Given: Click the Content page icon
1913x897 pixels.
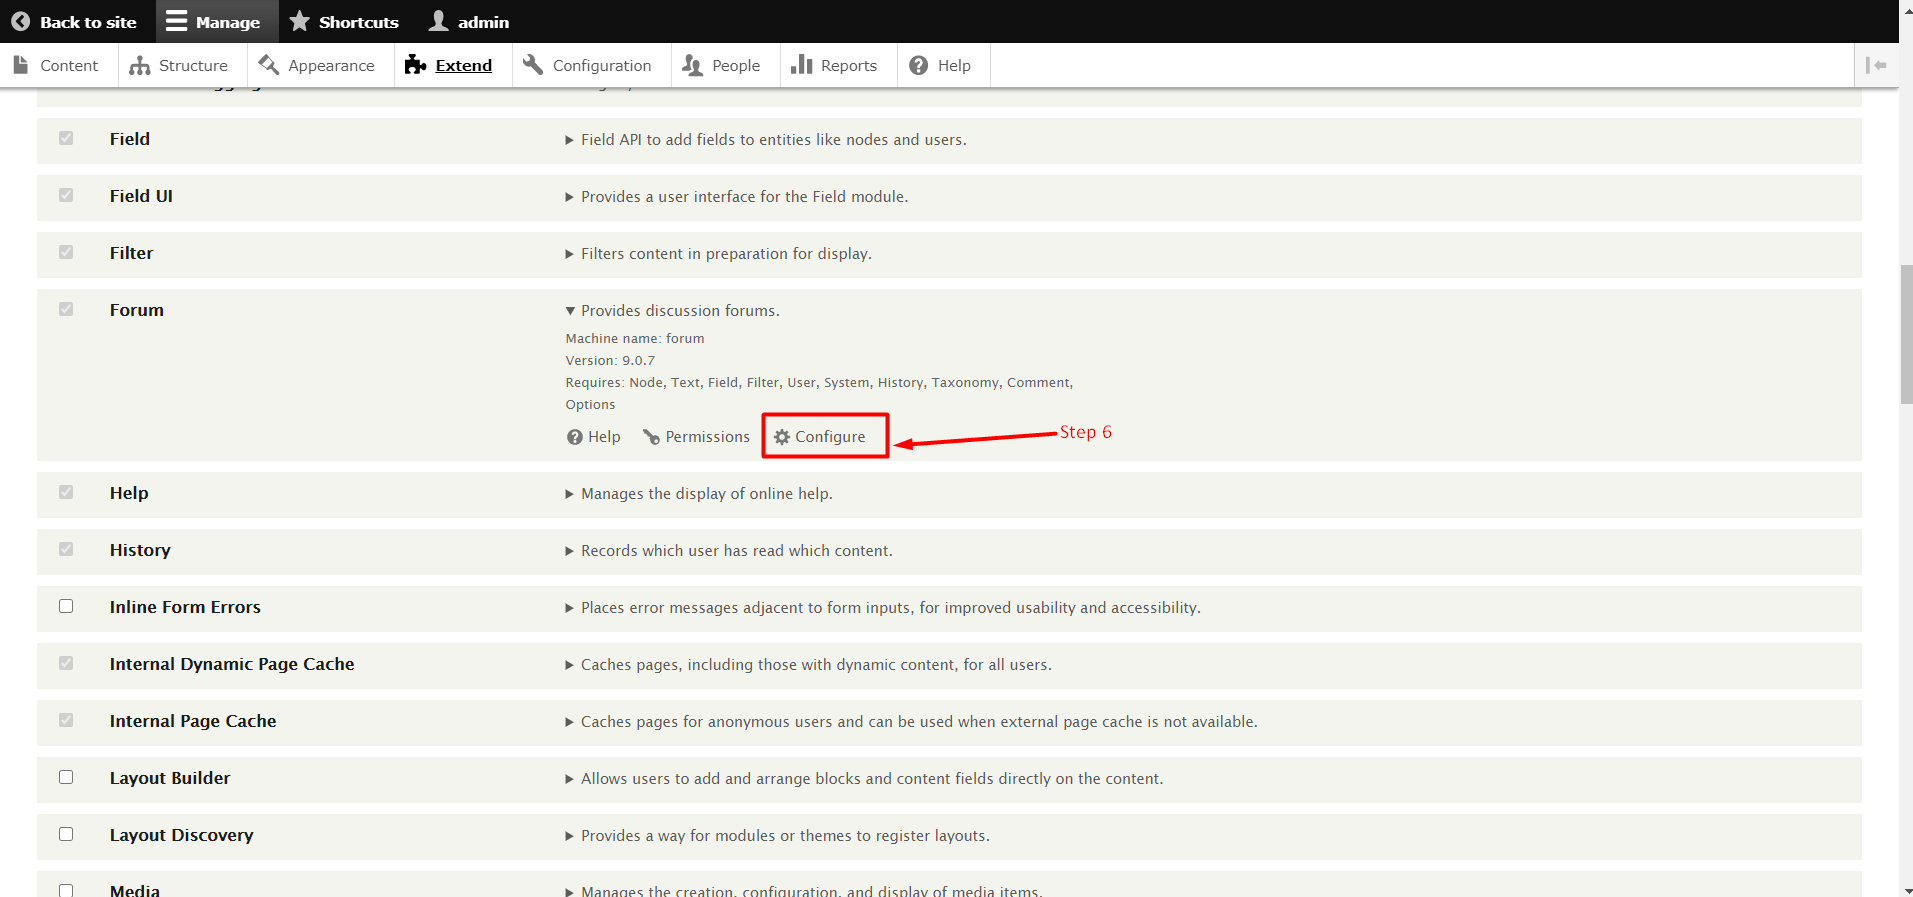Looking at the screenshot, I should pos(21,65).
